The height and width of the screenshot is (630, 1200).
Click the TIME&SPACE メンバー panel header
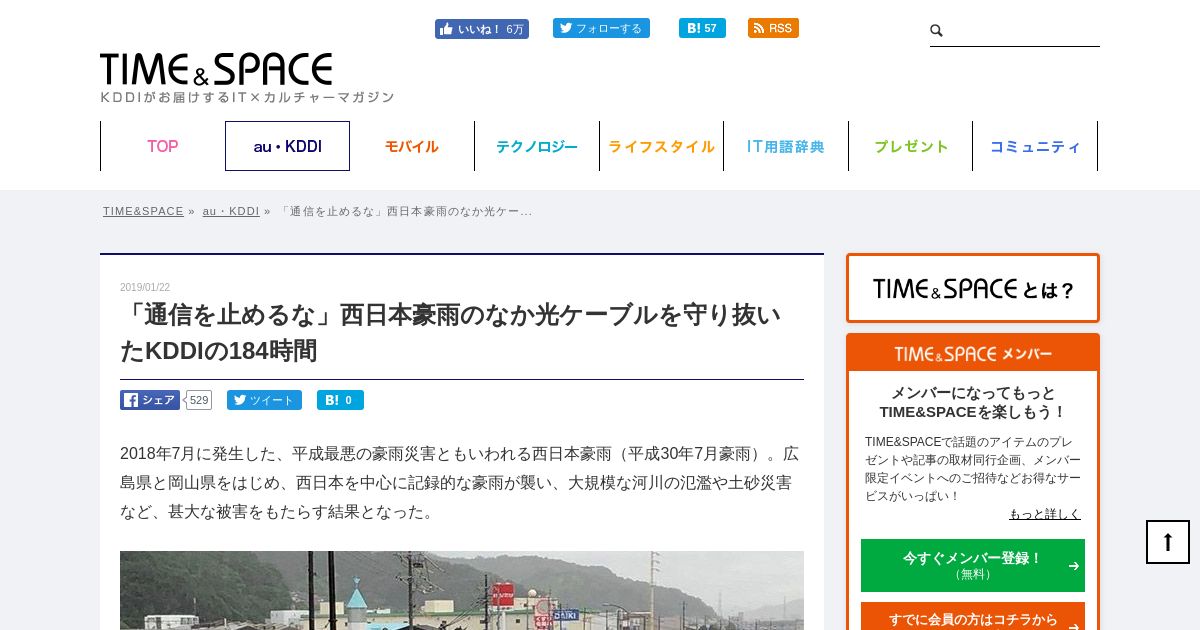click(973, 353)
